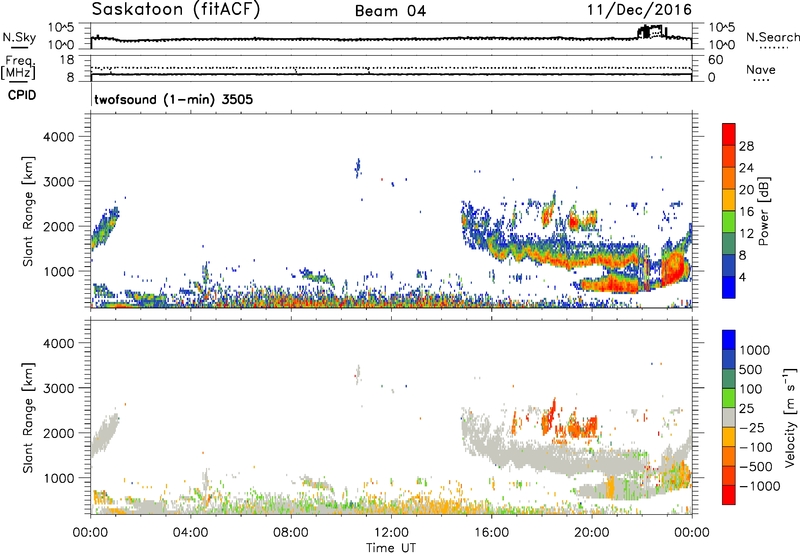Click the 08:00 time axis label
This screenshot has width=800, height=554.
coord(291,532)
